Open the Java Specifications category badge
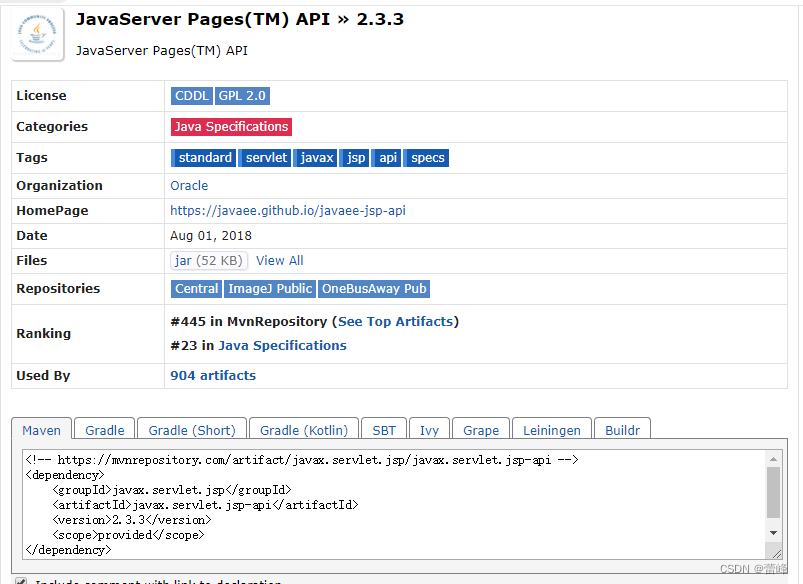 point(231,127)
